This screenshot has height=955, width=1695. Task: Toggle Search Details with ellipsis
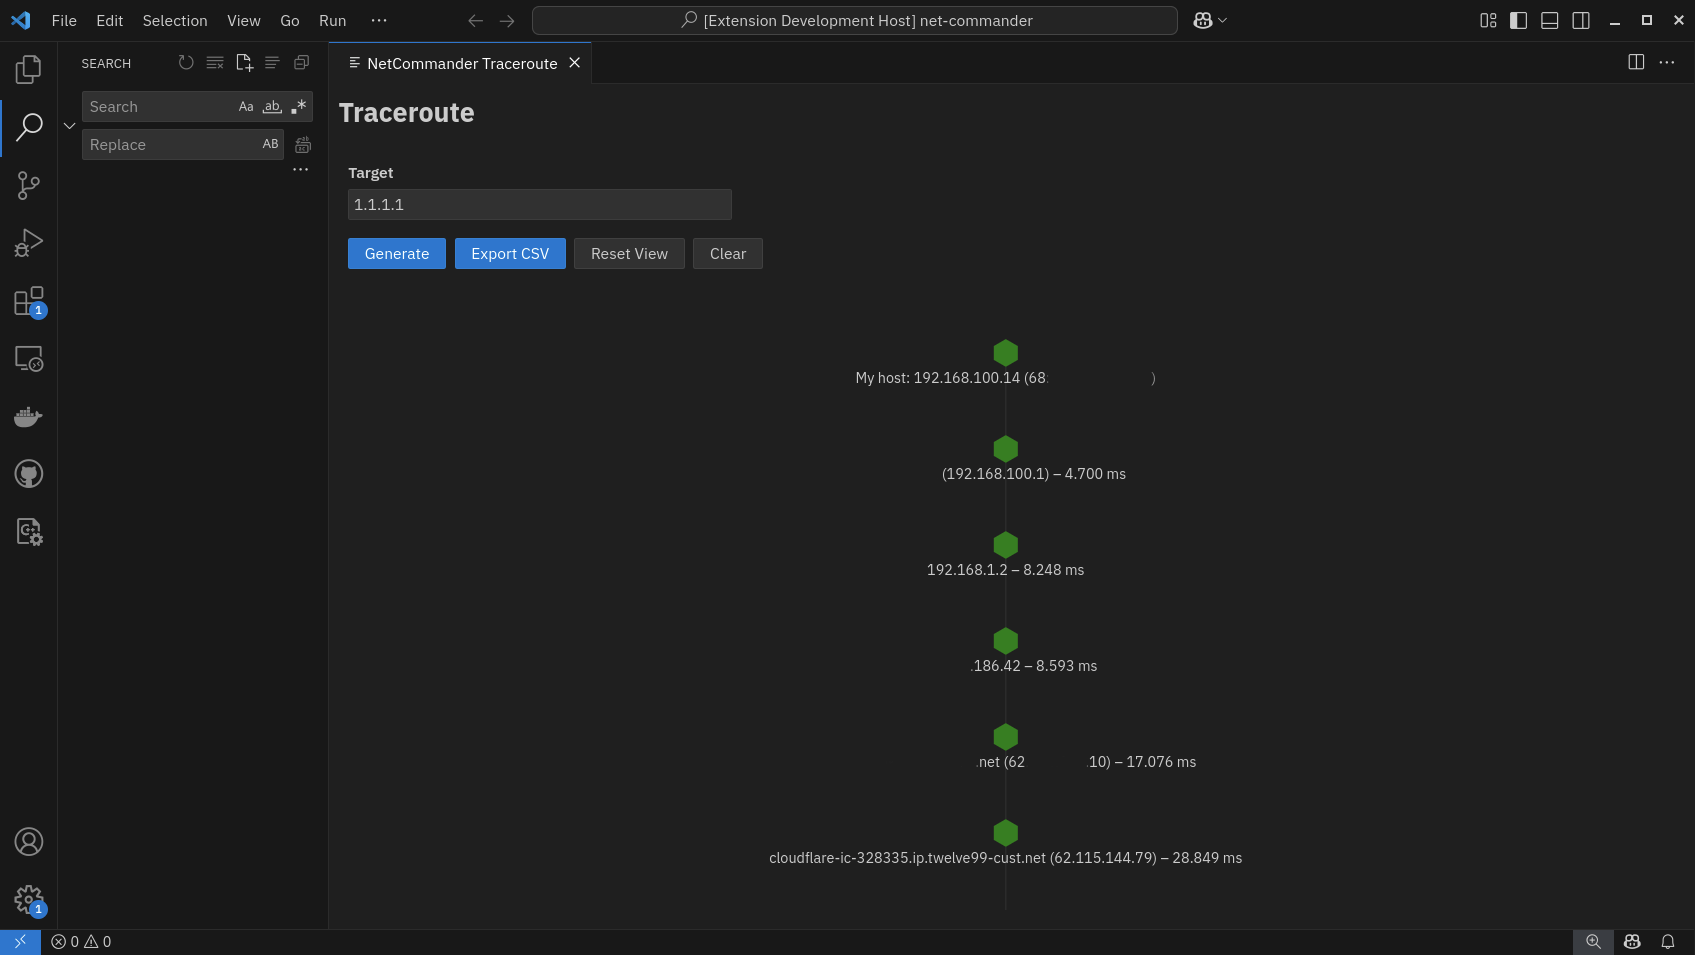(x=300, y=168)
